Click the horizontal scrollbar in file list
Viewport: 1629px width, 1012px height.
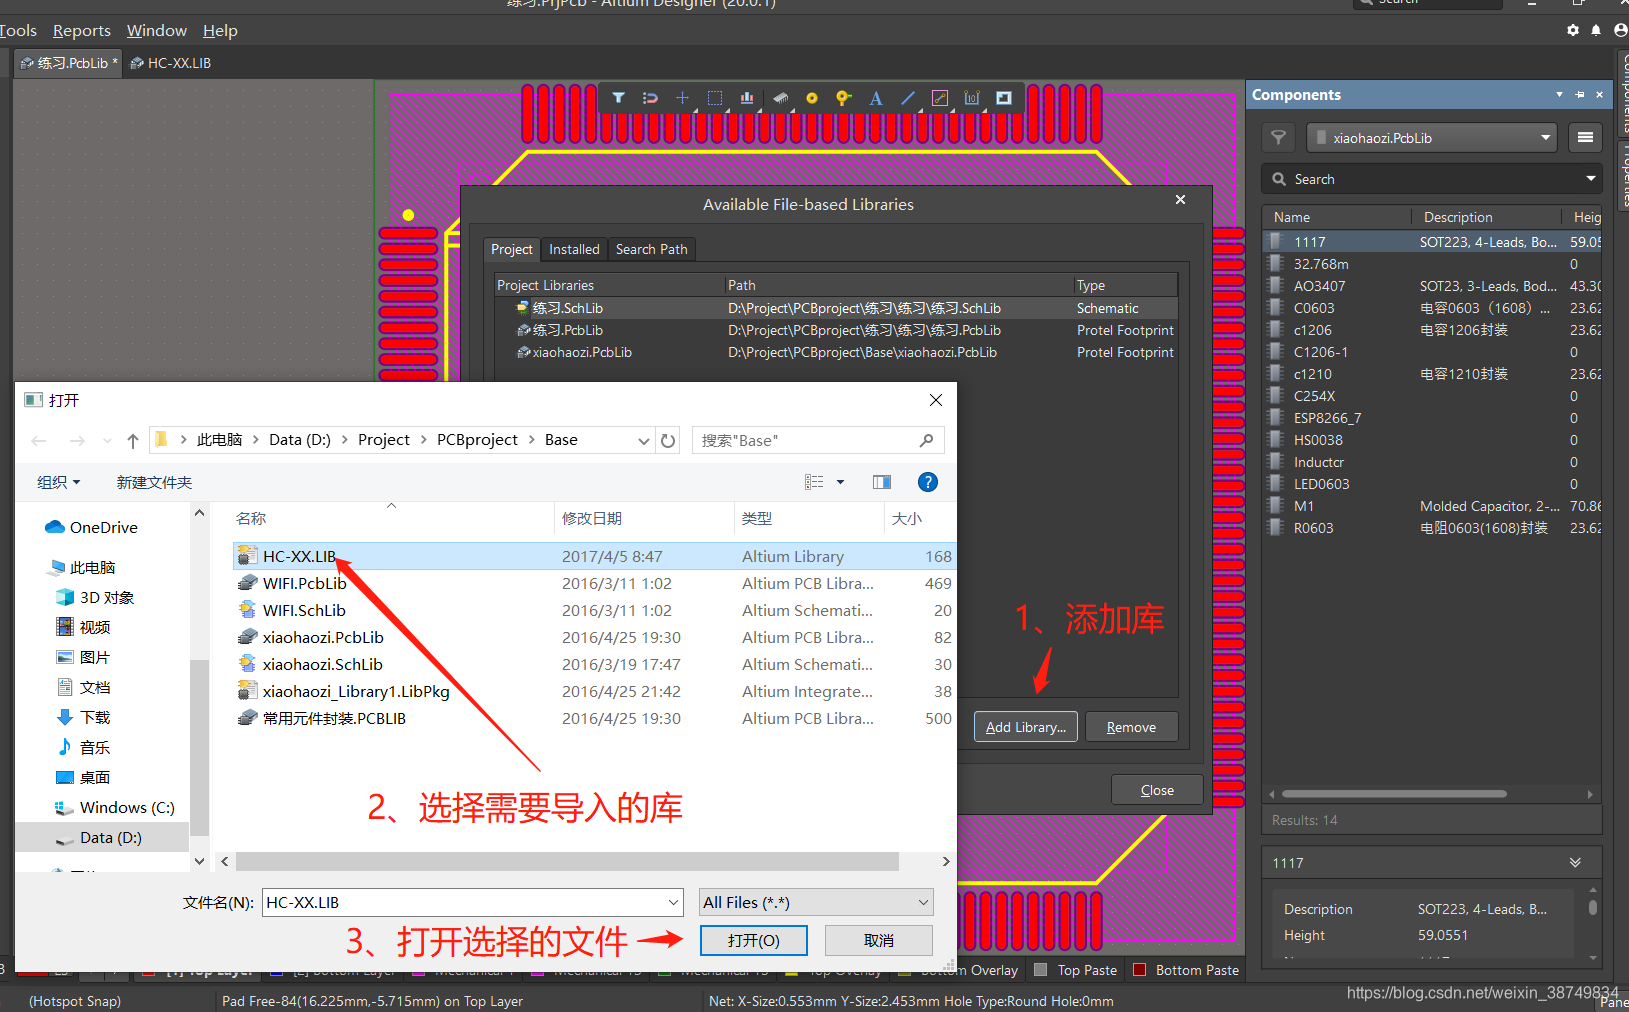tap(567, 861)
